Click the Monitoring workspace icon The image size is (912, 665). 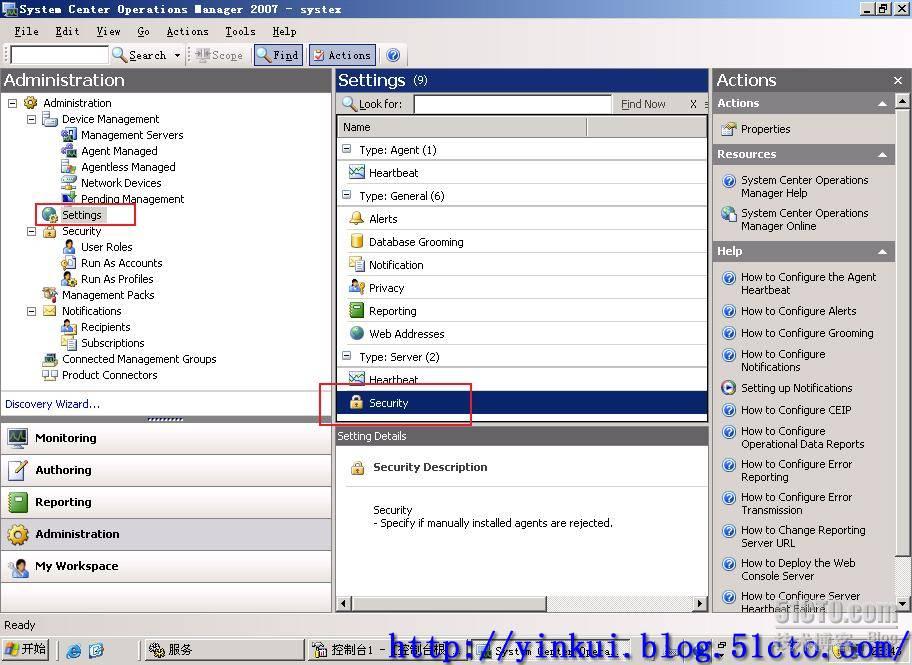(18, 438)
